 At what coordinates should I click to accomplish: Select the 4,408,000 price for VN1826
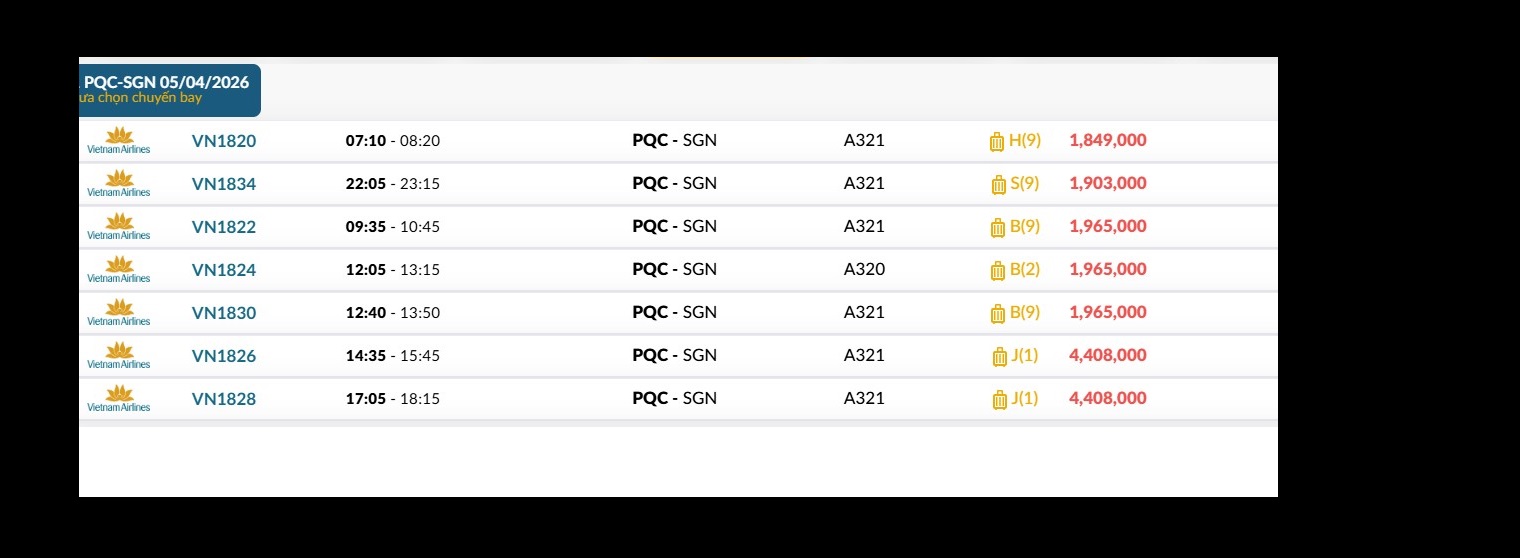tap(1108, 356)
